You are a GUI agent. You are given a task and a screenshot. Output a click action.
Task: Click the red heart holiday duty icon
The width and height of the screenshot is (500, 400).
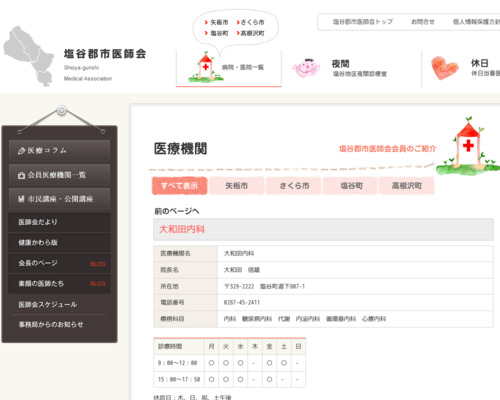coord(444,68)
